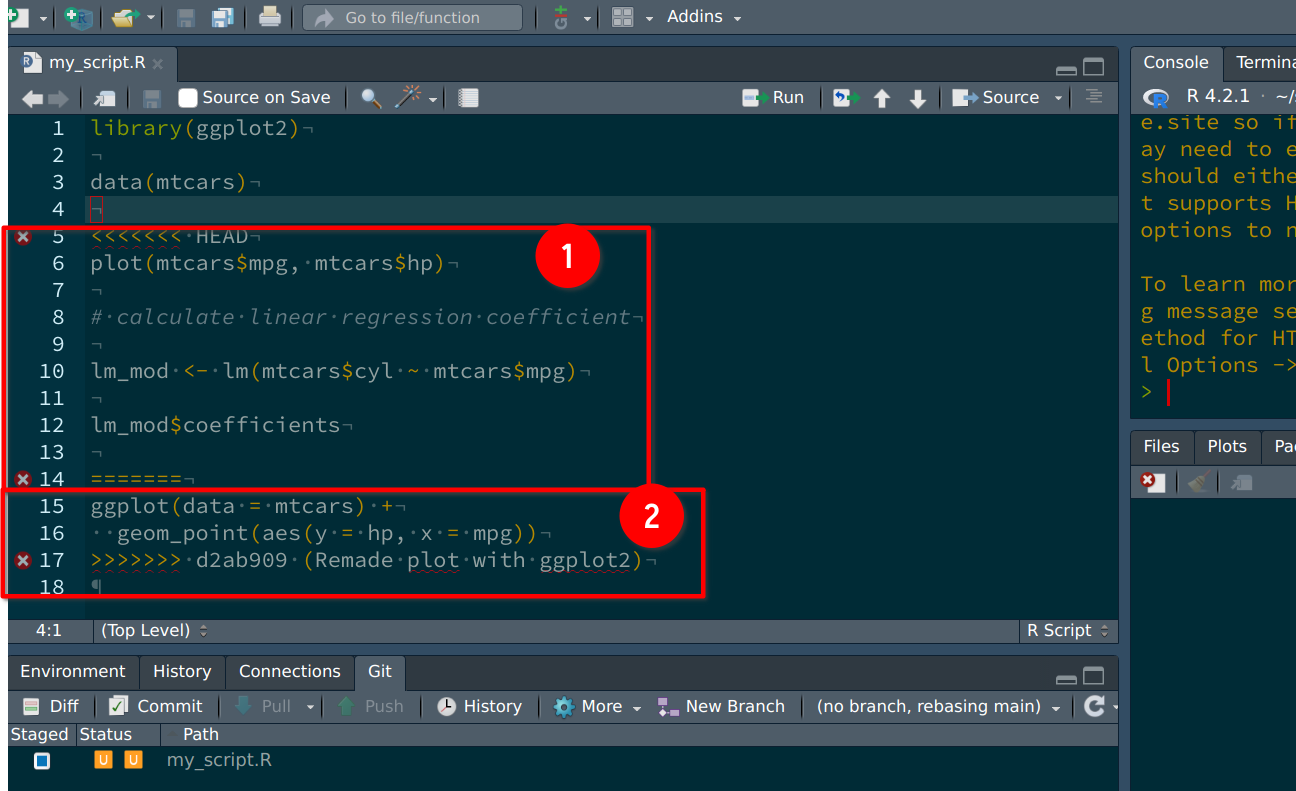Click the Git Commit button
The height and width of the screenshot is (791, 1296).
(155, 706)
